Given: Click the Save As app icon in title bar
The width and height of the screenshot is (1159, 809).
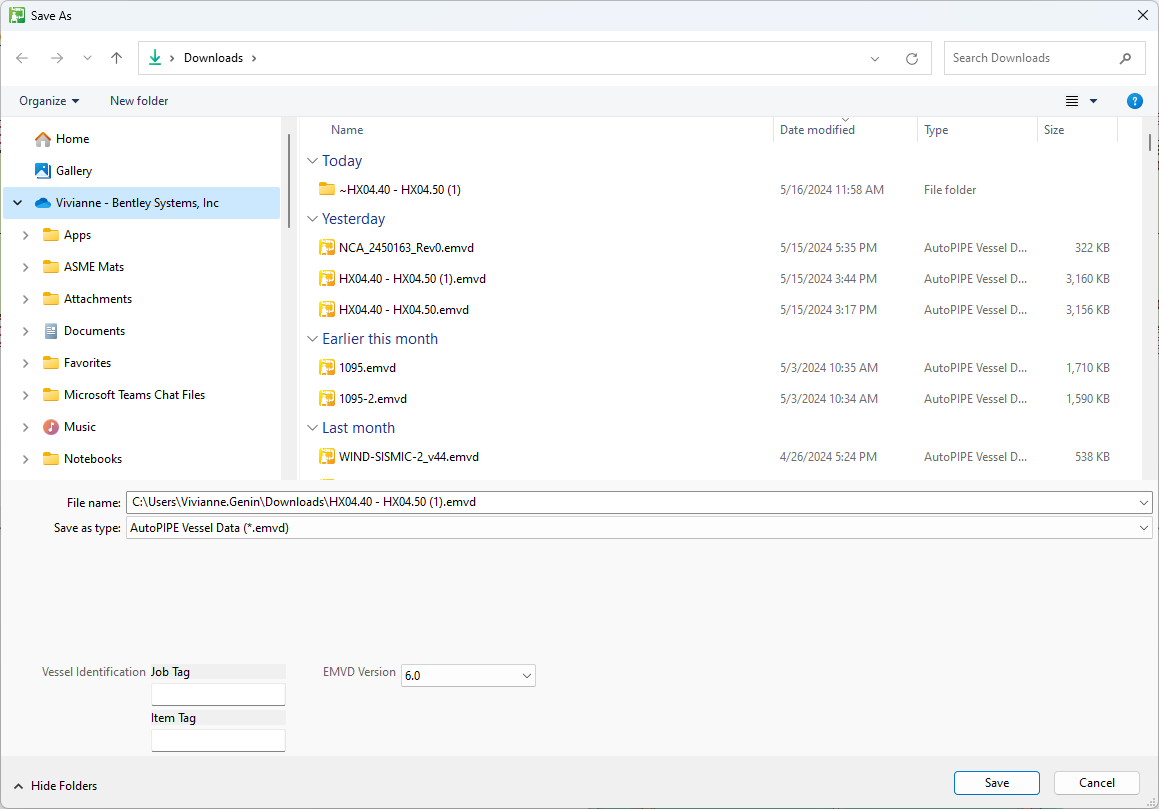Looking at the screenshot, I should click(x=17, y=16).
